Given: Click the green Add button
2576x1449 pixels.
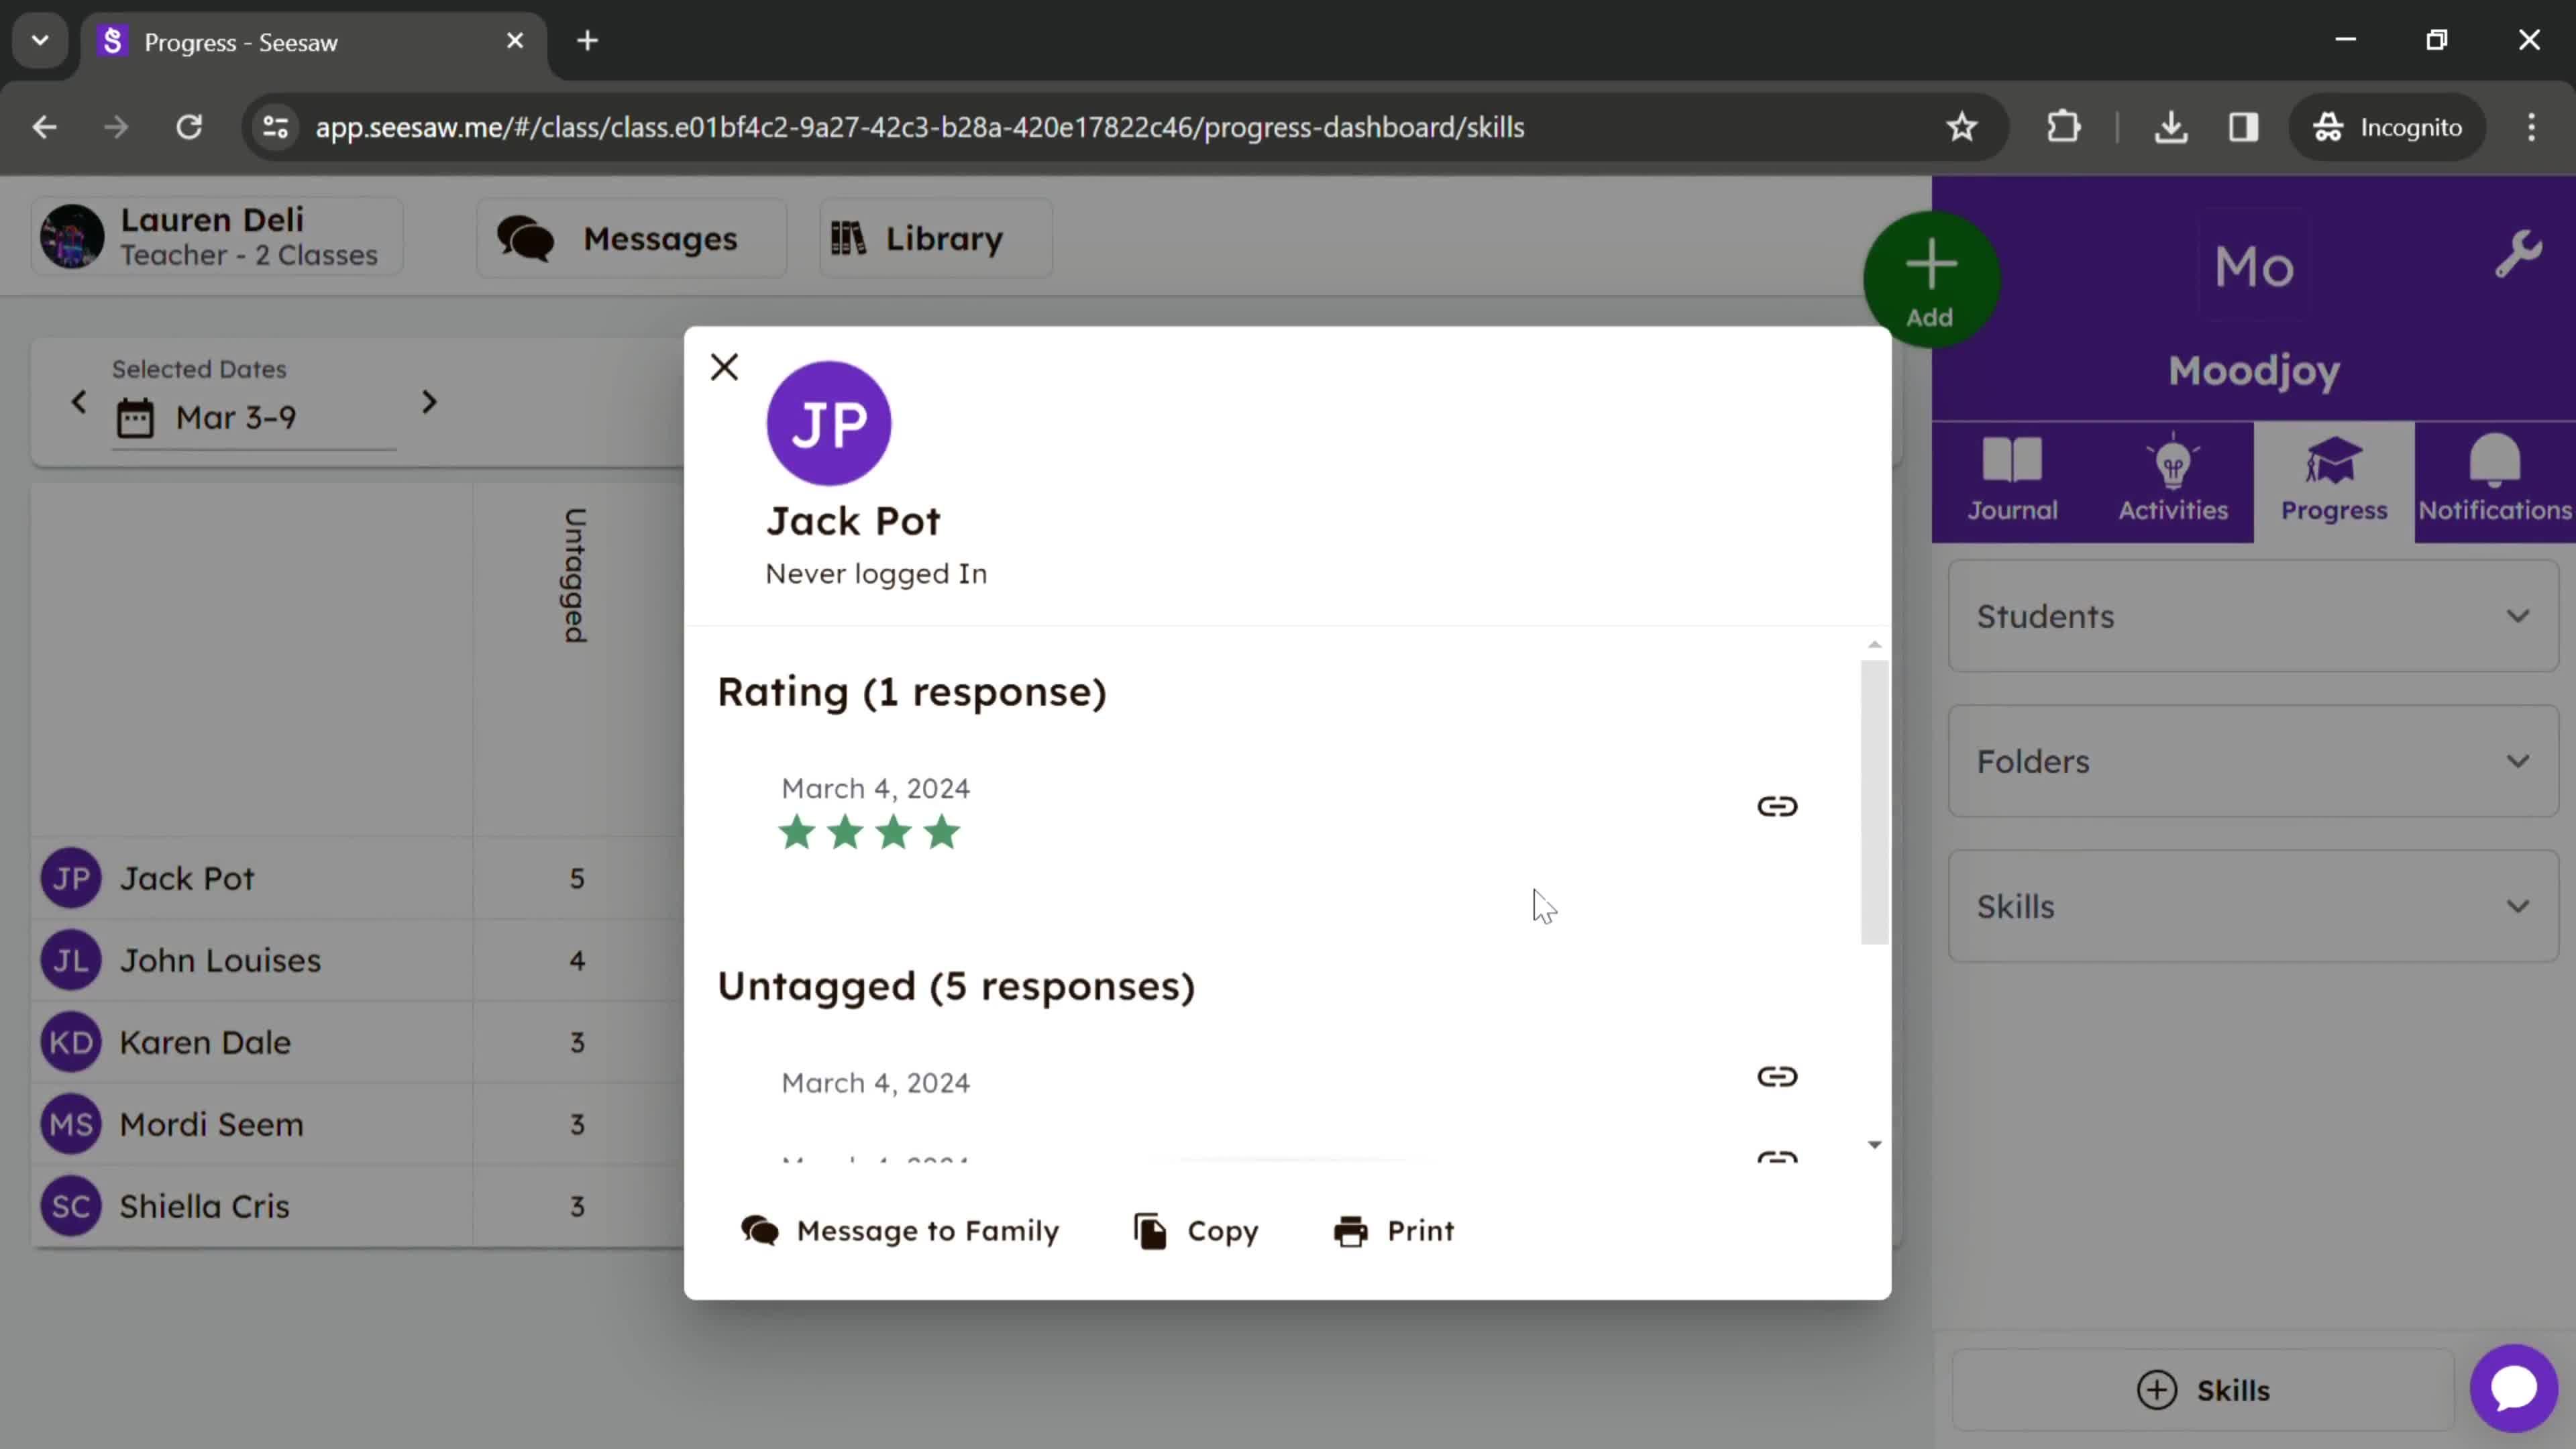Looking at the screenshot, I should [1930, 279].
